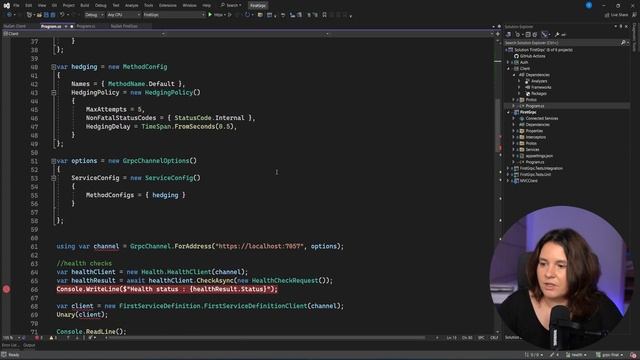Click the Open File folder icon

coord(39,15)
